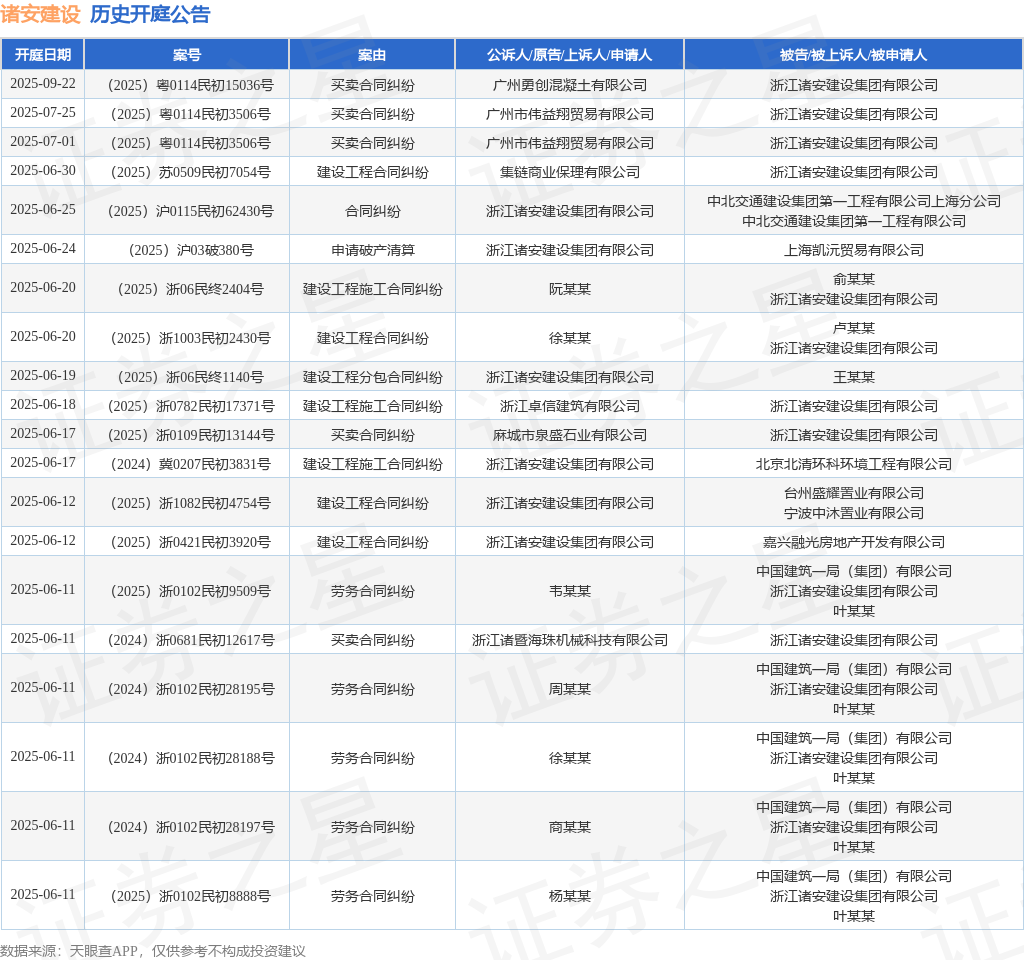Click plaintiff 麻城市泉盛石业有限公司
Image resolution: width=1024 pixels, height=960 pixels.
click(569, 435)
